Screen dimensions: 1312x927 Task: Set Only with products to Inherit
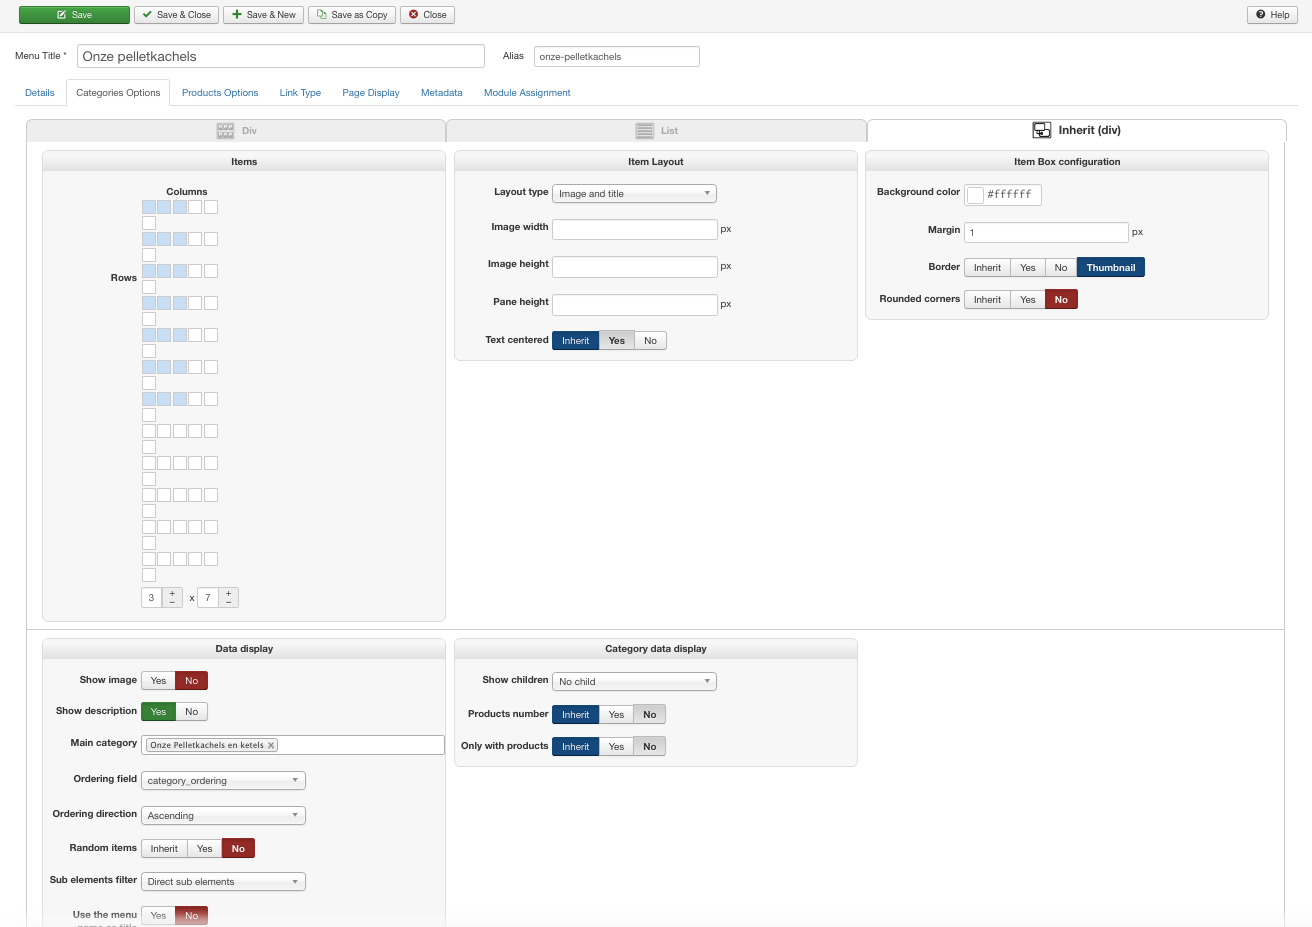(x=575, y=747)
